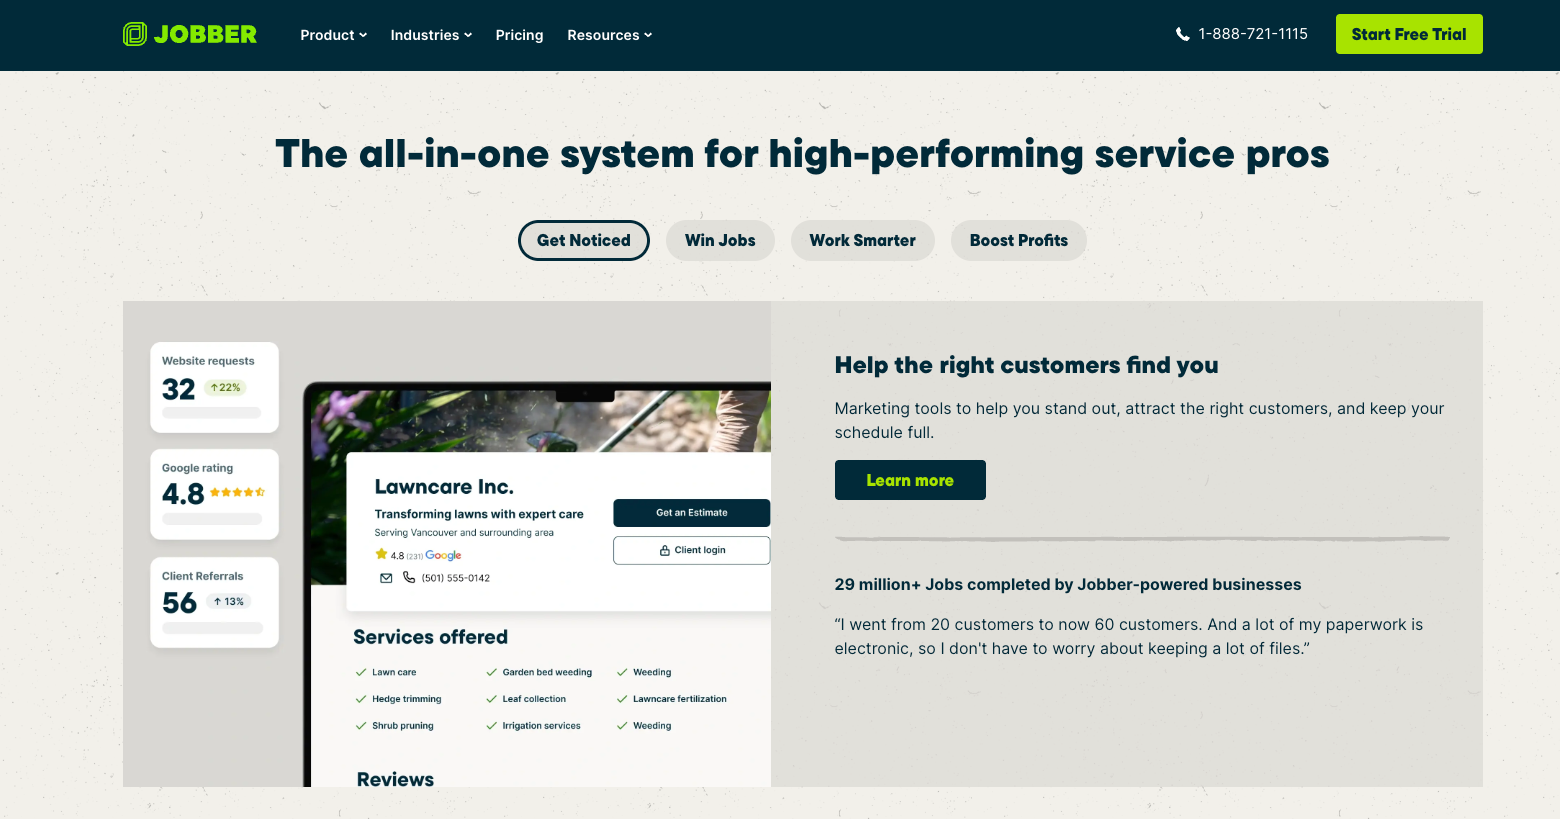
Task: Click the Client Referrals stat card
Action: coord(214,602)
